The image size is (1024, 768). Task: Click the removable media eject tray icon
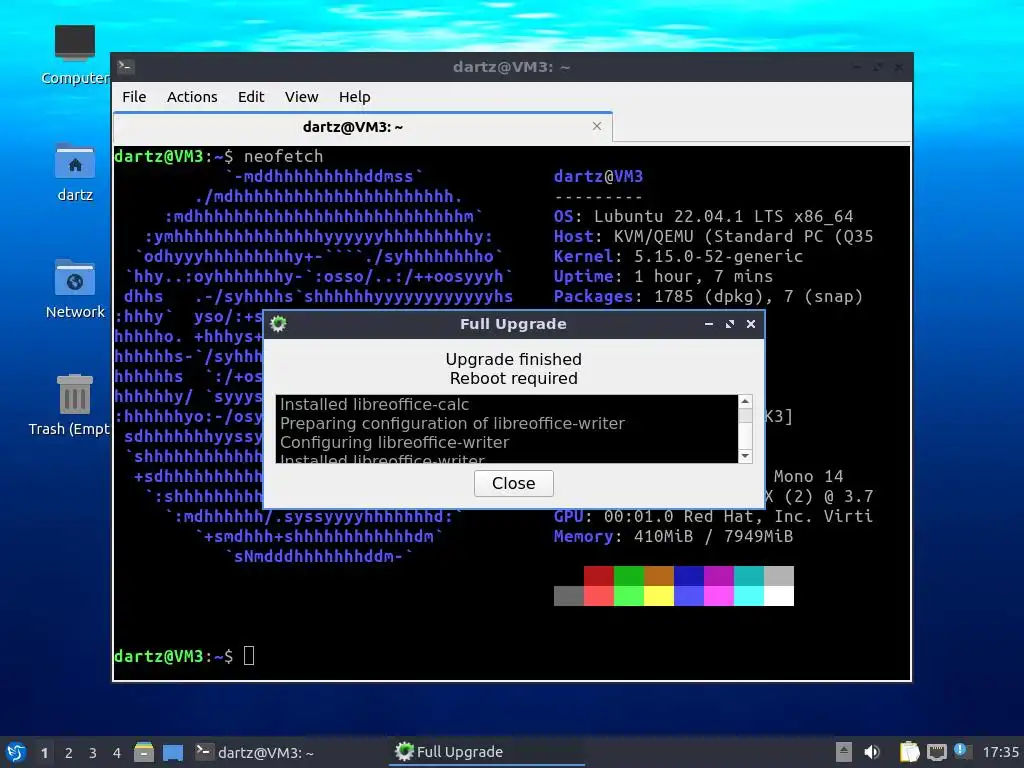[844, 752]
